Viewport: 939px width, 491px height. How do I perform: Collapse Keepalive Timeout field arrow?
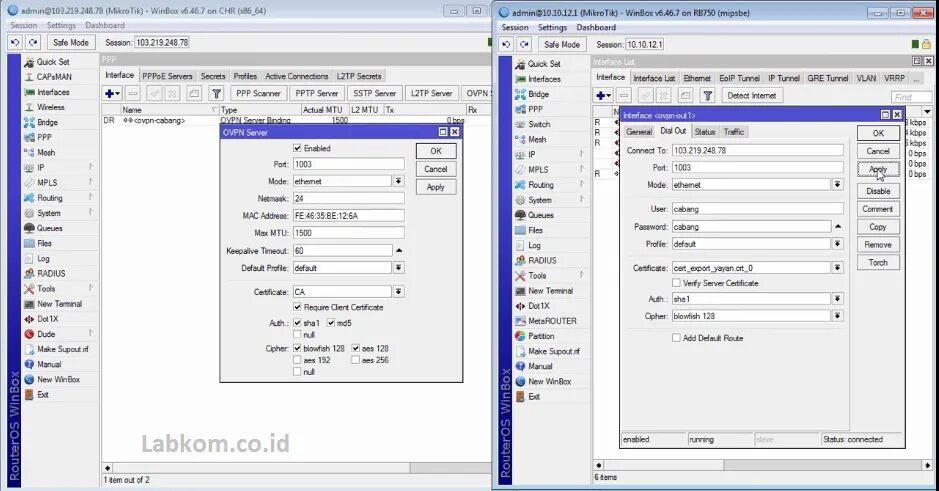coord(399,250)
